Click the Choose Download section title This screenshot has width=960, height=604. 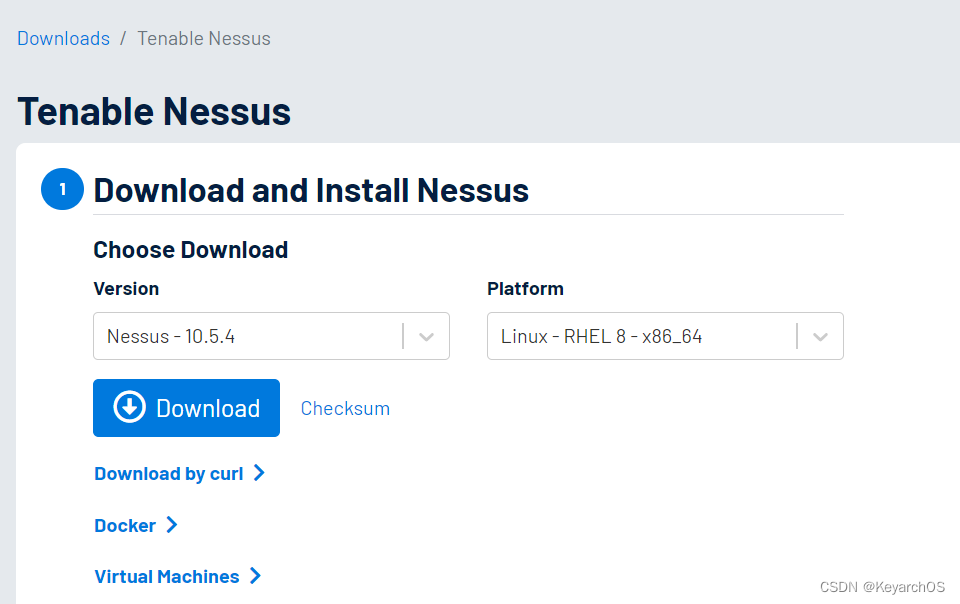[190, 250]
